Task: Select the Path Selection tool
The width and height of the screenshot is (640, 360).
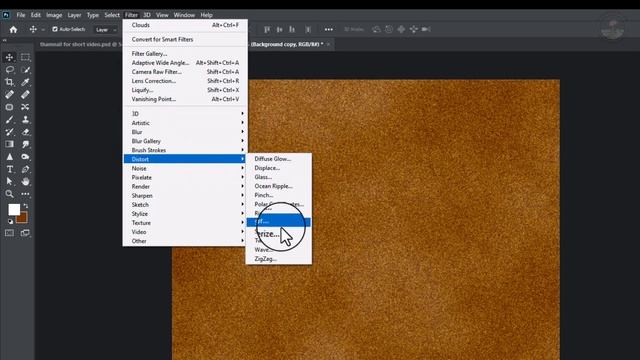Action: point(9,181)
